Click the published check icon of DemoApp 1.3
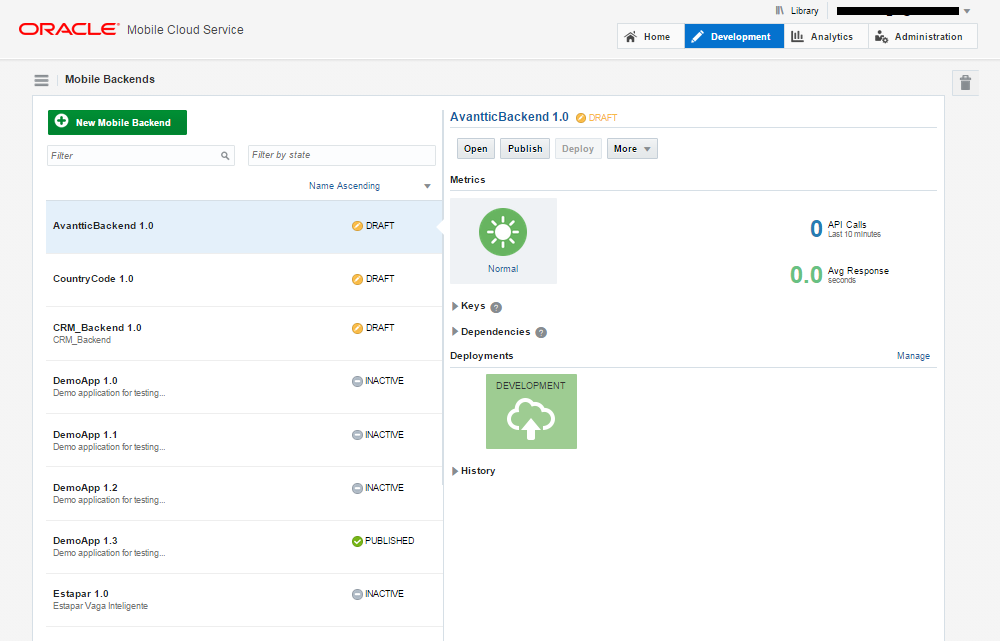This screenshot has height=641, width=1000. pos(357,542)
